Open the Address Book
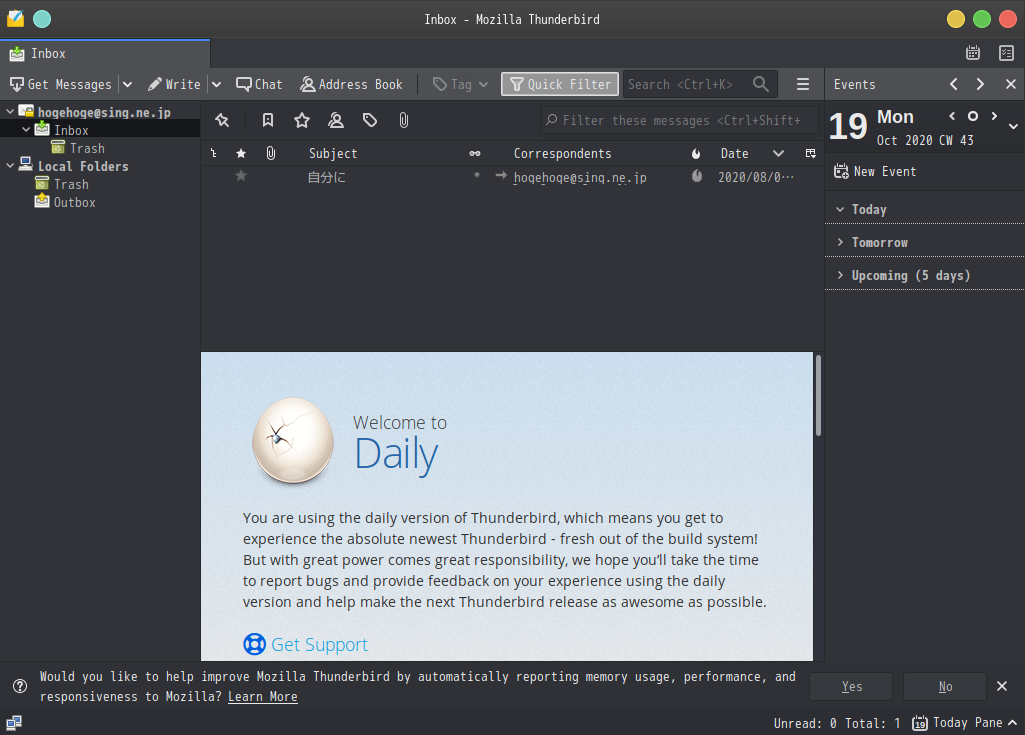The height and width of the screenshot is (735, 1025). [351, 84]
